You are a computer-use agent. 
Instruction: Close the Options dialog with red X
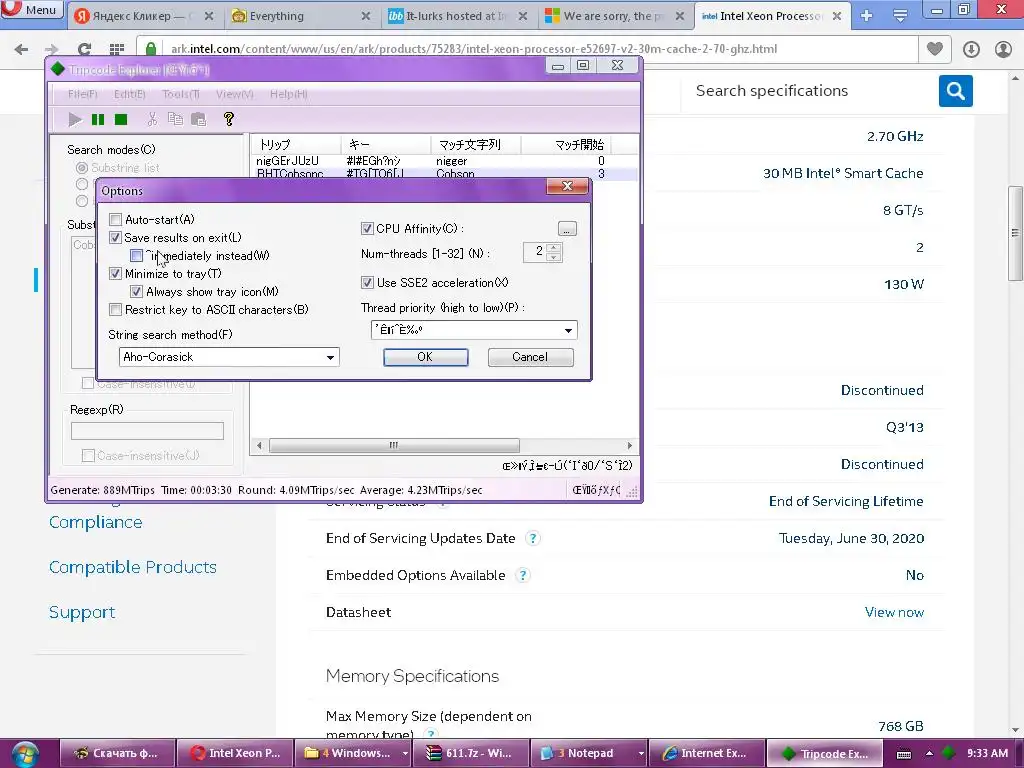click(567, 187)
